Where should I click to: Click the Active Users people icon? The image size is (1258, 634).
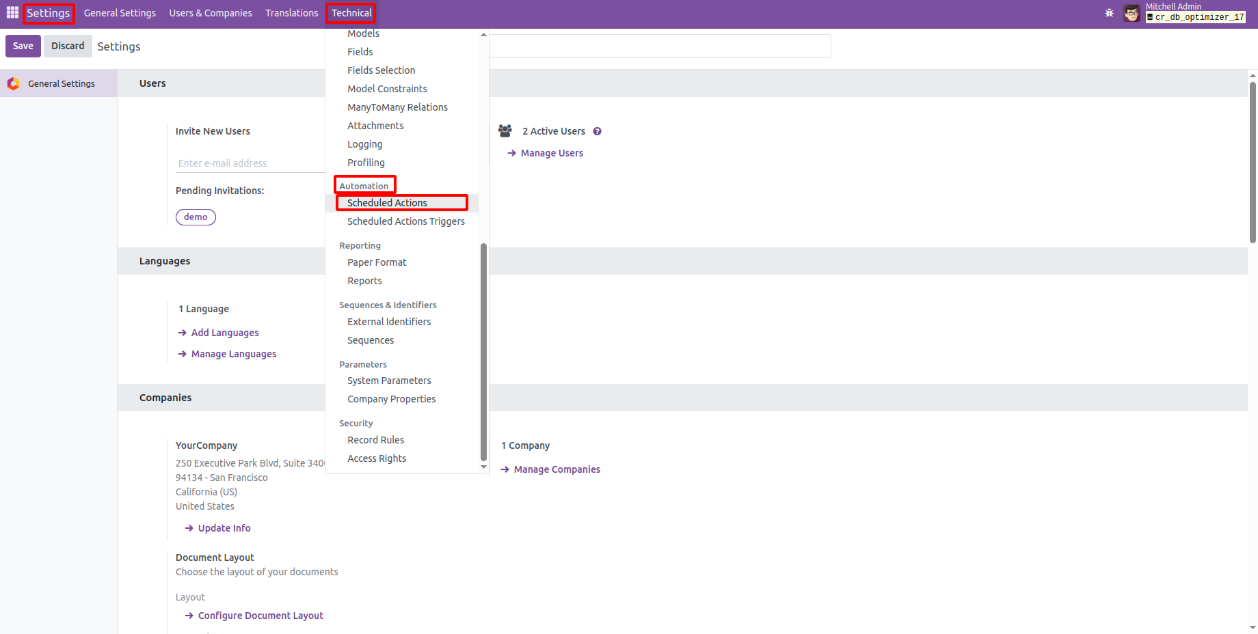[505, 131]
